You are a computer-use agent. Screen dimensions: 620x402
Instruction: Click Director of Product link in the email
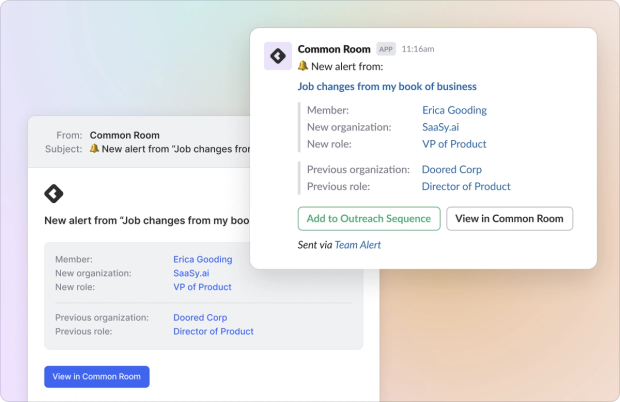click(x=213, y=331)
